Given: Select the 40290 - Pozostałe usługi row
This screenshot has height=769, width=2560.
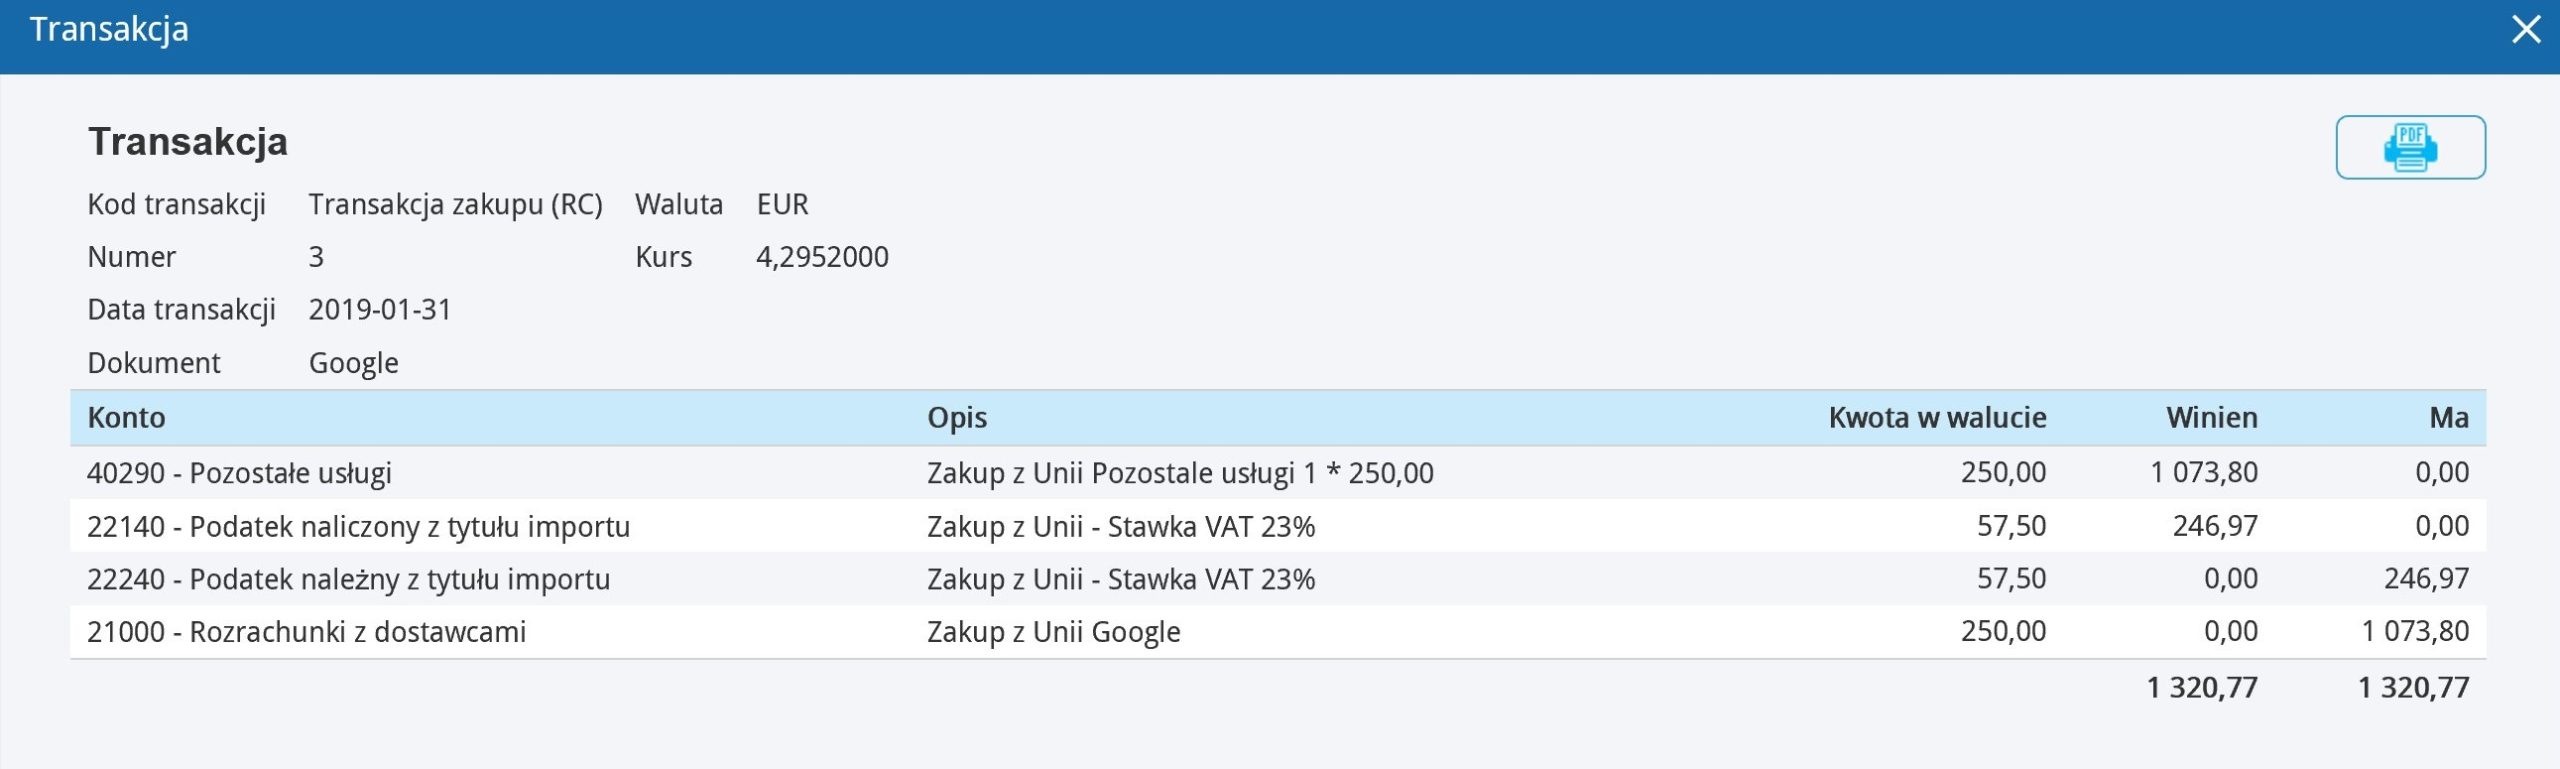Looking at the screenshot, I should click(1278, 472).
